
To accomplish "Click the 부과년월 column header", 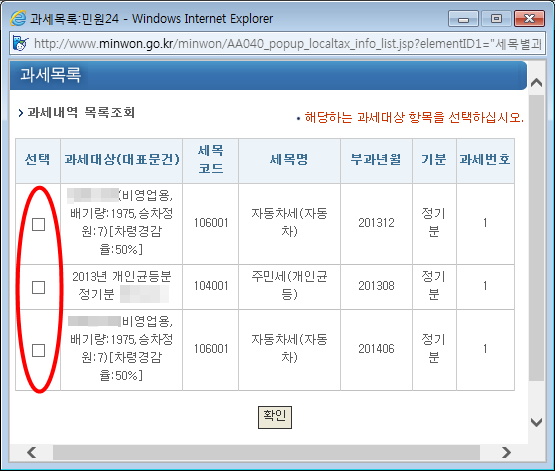I will pos(376,161).
